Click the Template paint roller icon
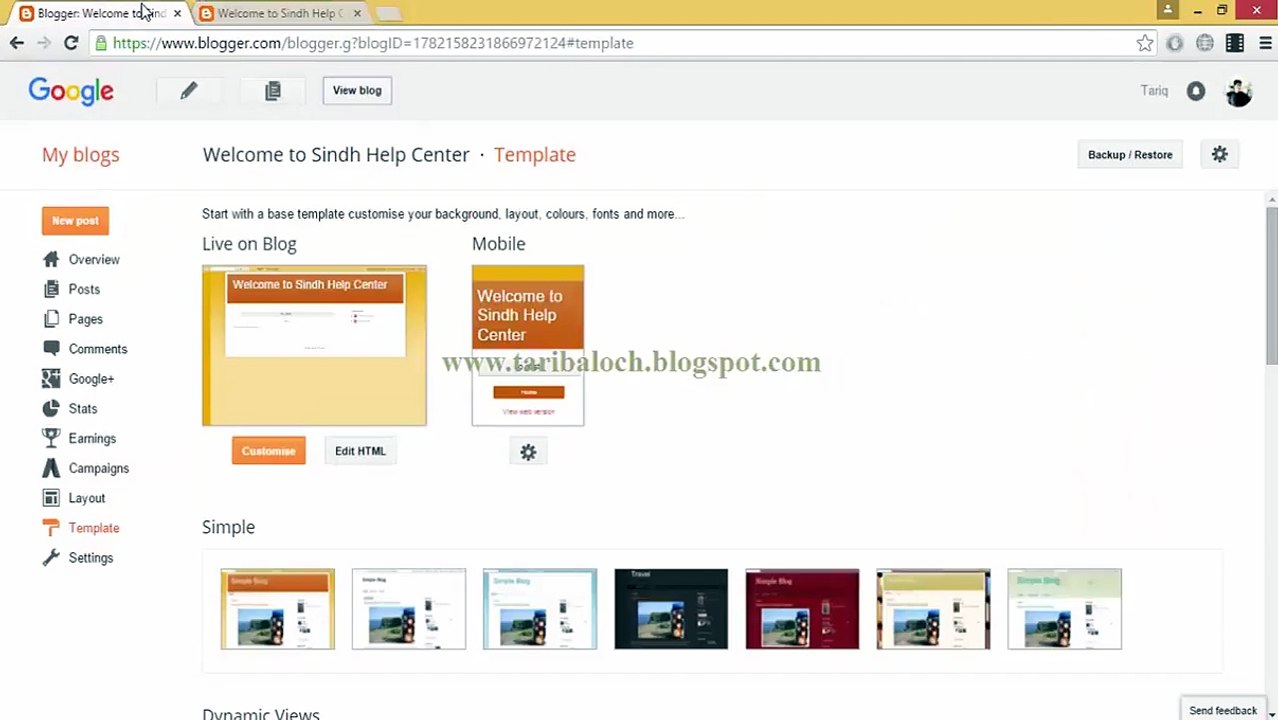The width and height of the screenshot is (1278, 720). pos(51,528)
